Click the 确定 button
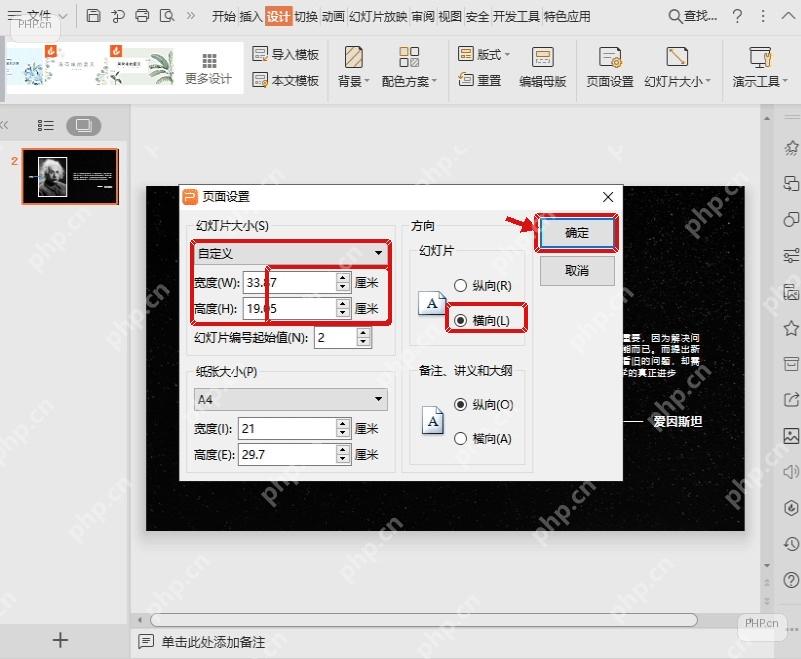The width and height of the screenshot is (801, 659). (x=577, y=233)
